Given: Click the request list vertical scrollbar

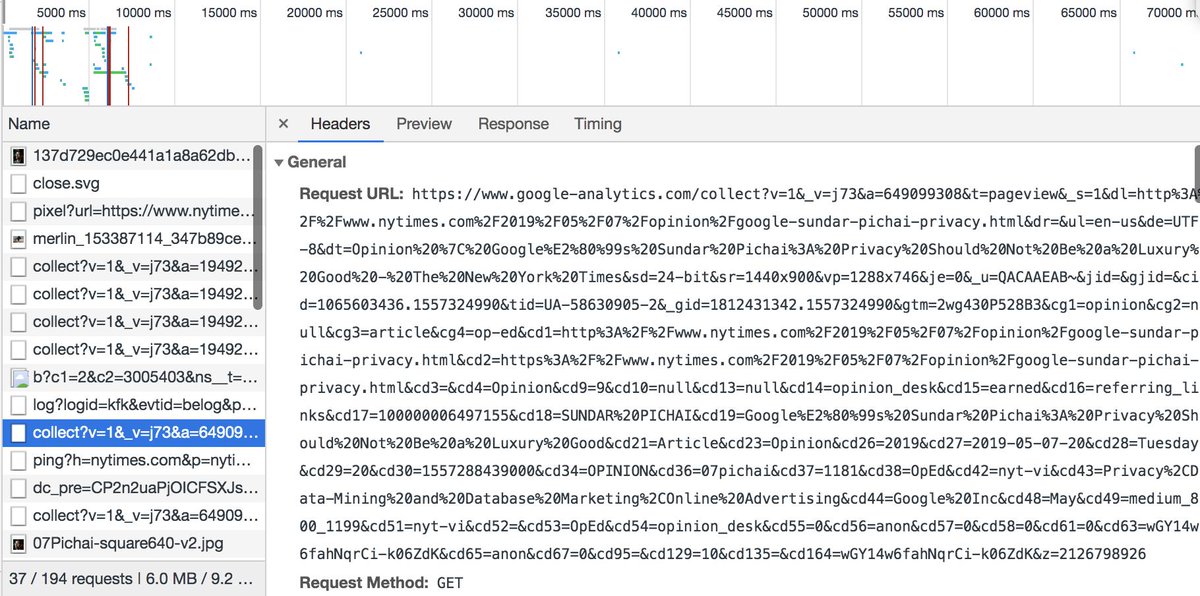Looking at the screenshot, I should tap(257, 228).
